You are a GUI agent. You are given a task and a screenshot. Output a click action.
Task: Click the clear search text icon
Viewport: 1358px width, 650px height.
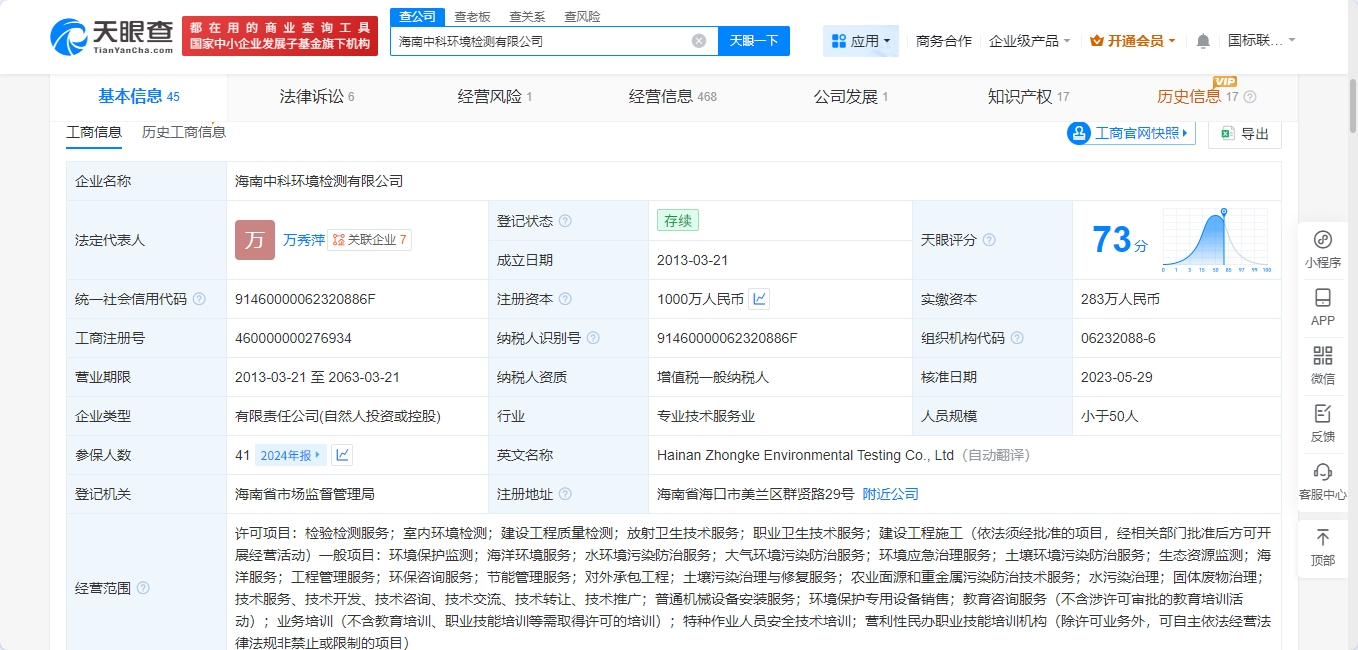[699, 41]
